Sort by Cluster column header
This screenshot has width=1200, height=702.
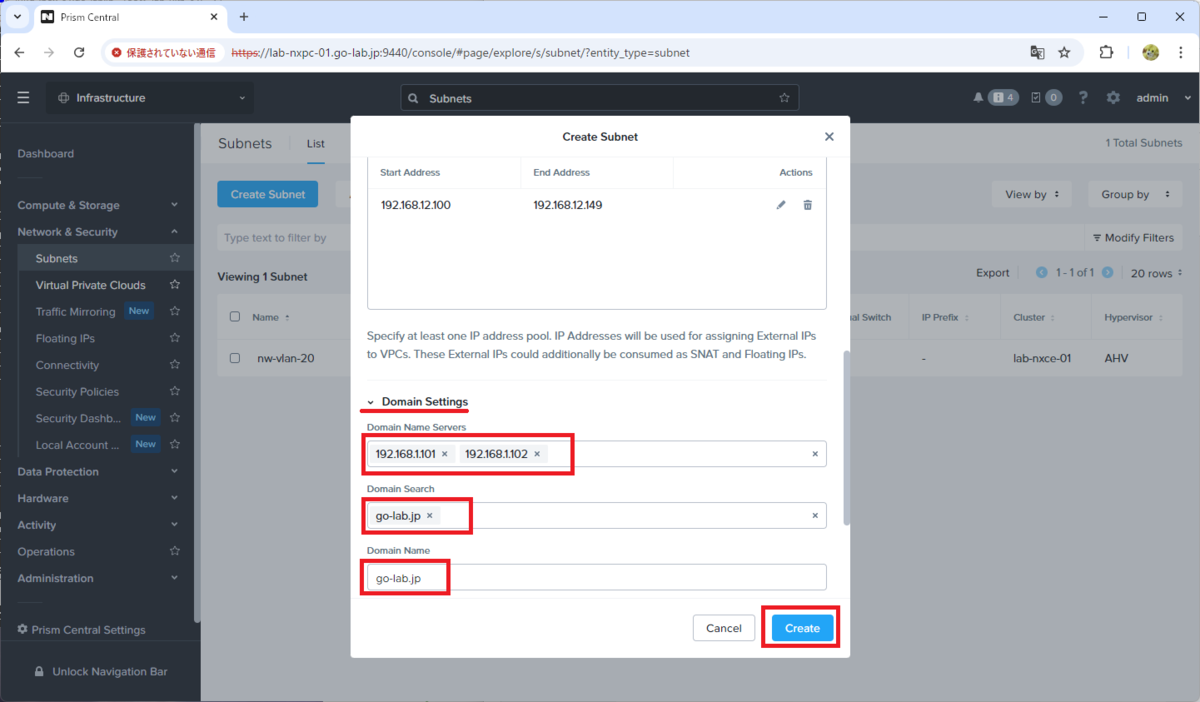(1035, 317)
